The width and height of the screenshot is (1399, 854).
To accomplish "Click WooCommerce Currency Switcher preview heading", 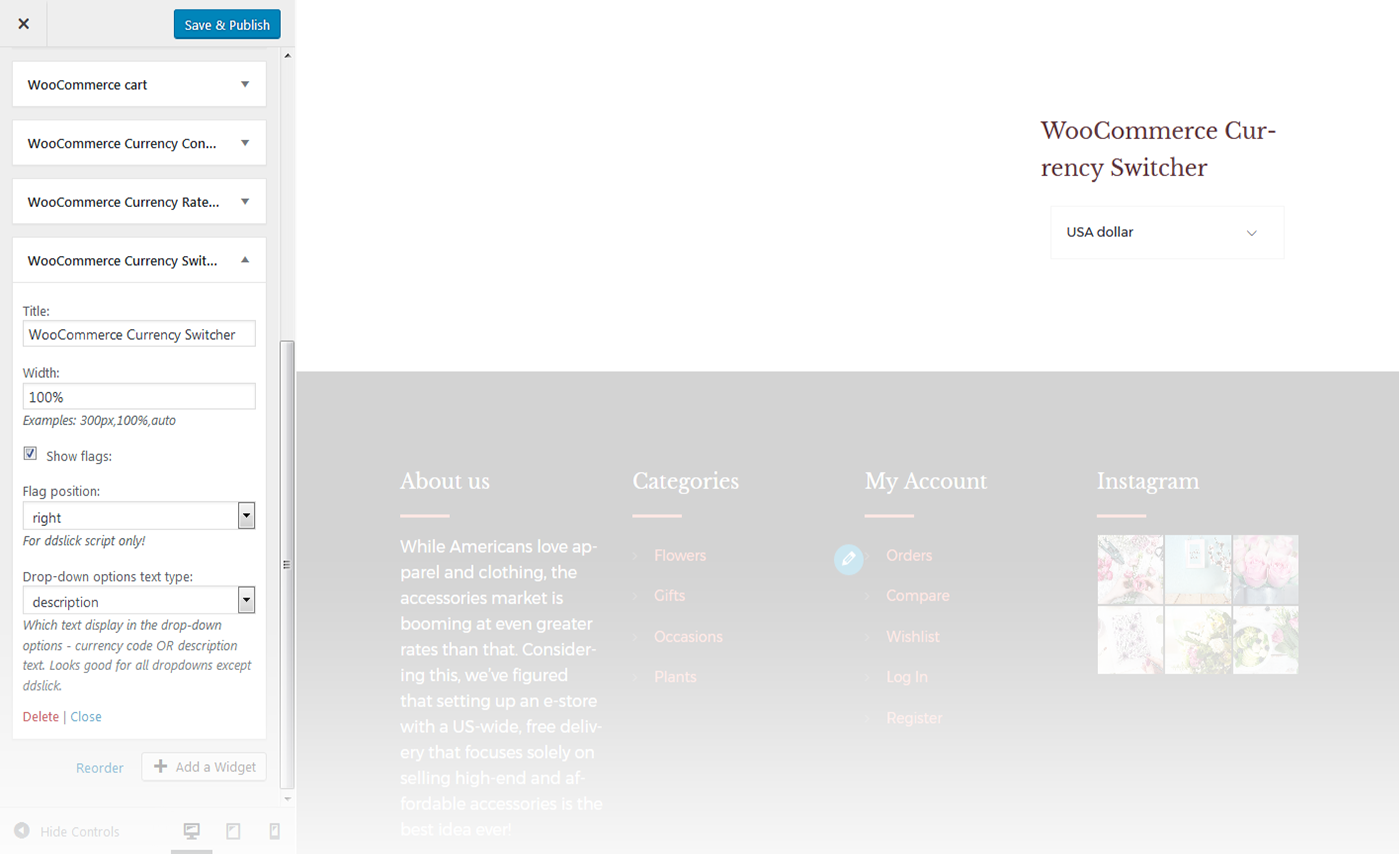I will (x=1158, y=149).
